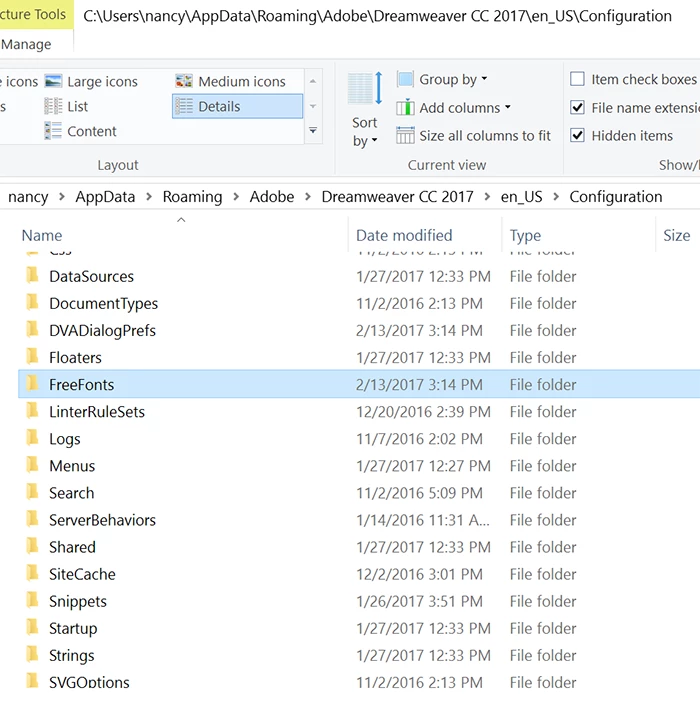Expand the chevron after en_US in breadcrumb
Viewport: 700px width, 704px height.
tap(556, 197)
